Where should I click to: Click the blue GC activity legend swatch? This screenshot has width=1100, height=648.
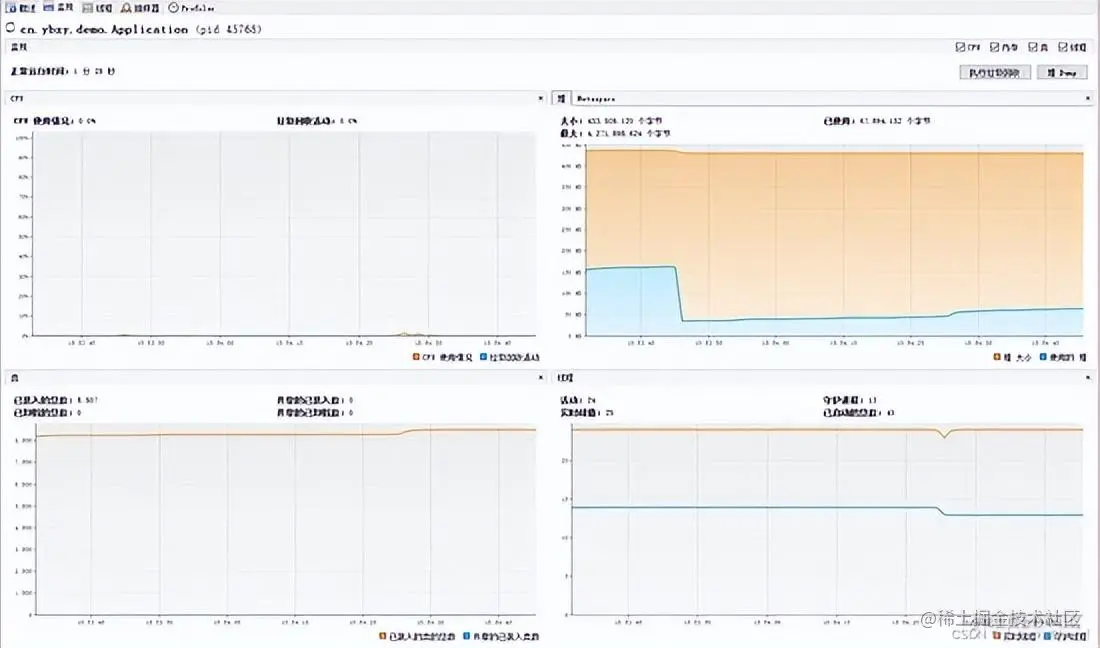tap(484, 357)
